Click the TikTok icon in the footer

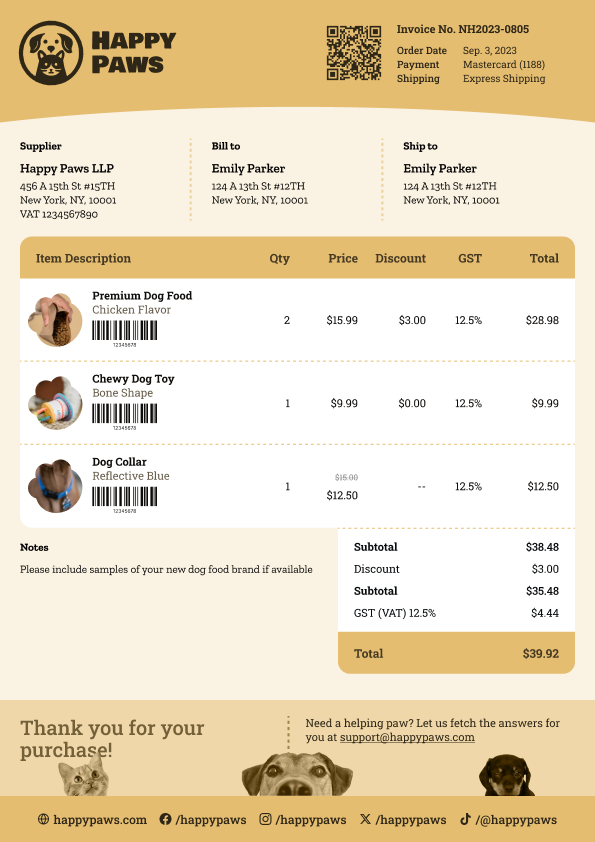pyautogui.click(x=466, y=819)
